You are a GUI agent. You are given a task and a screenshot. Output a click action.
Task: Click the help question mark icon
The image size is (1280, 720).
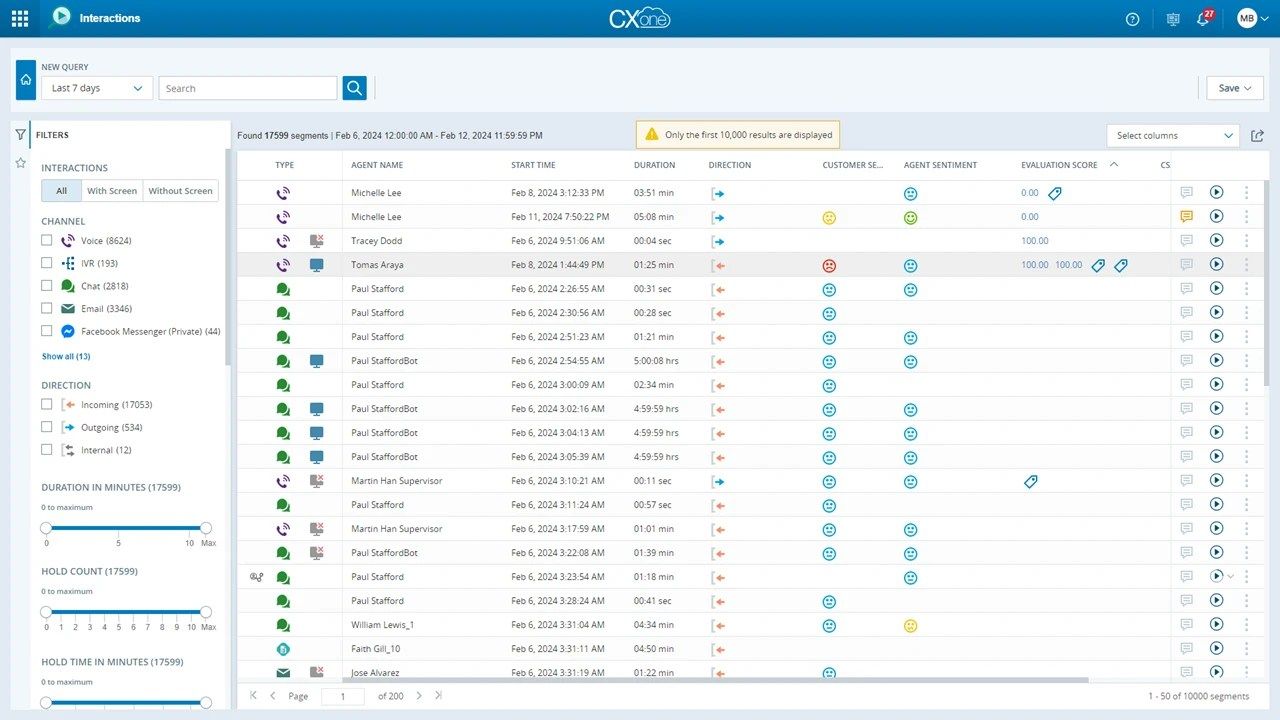(x=1133, y=19)
